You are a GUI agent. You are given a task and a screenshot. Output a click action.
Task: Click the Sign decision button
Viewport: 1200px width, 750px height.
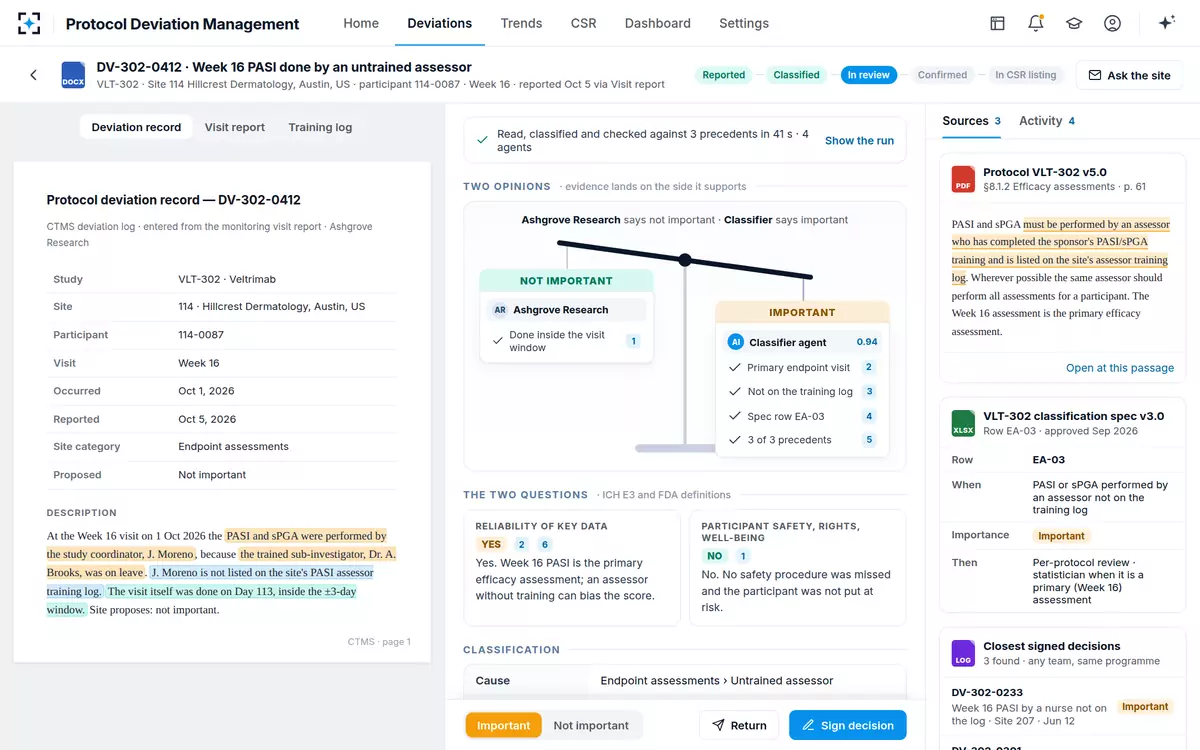point(847,725)
